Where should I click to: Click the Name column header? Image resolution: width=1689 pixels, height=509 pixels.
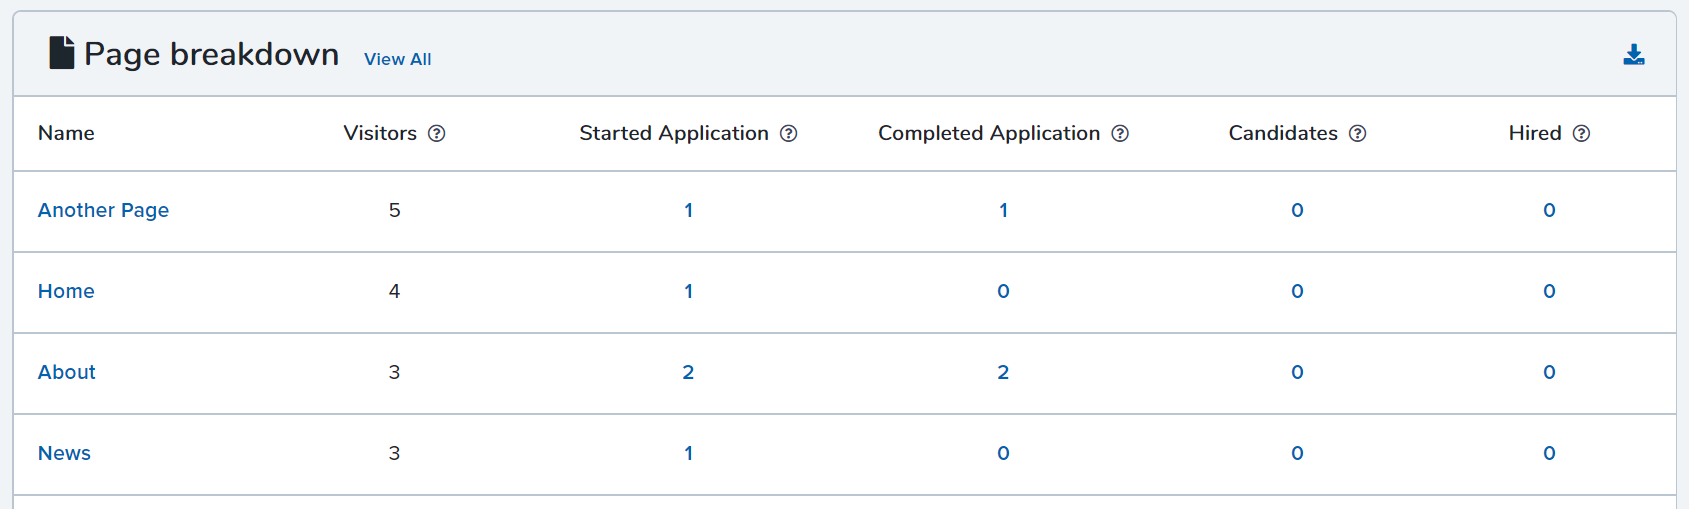click(66, 133)
